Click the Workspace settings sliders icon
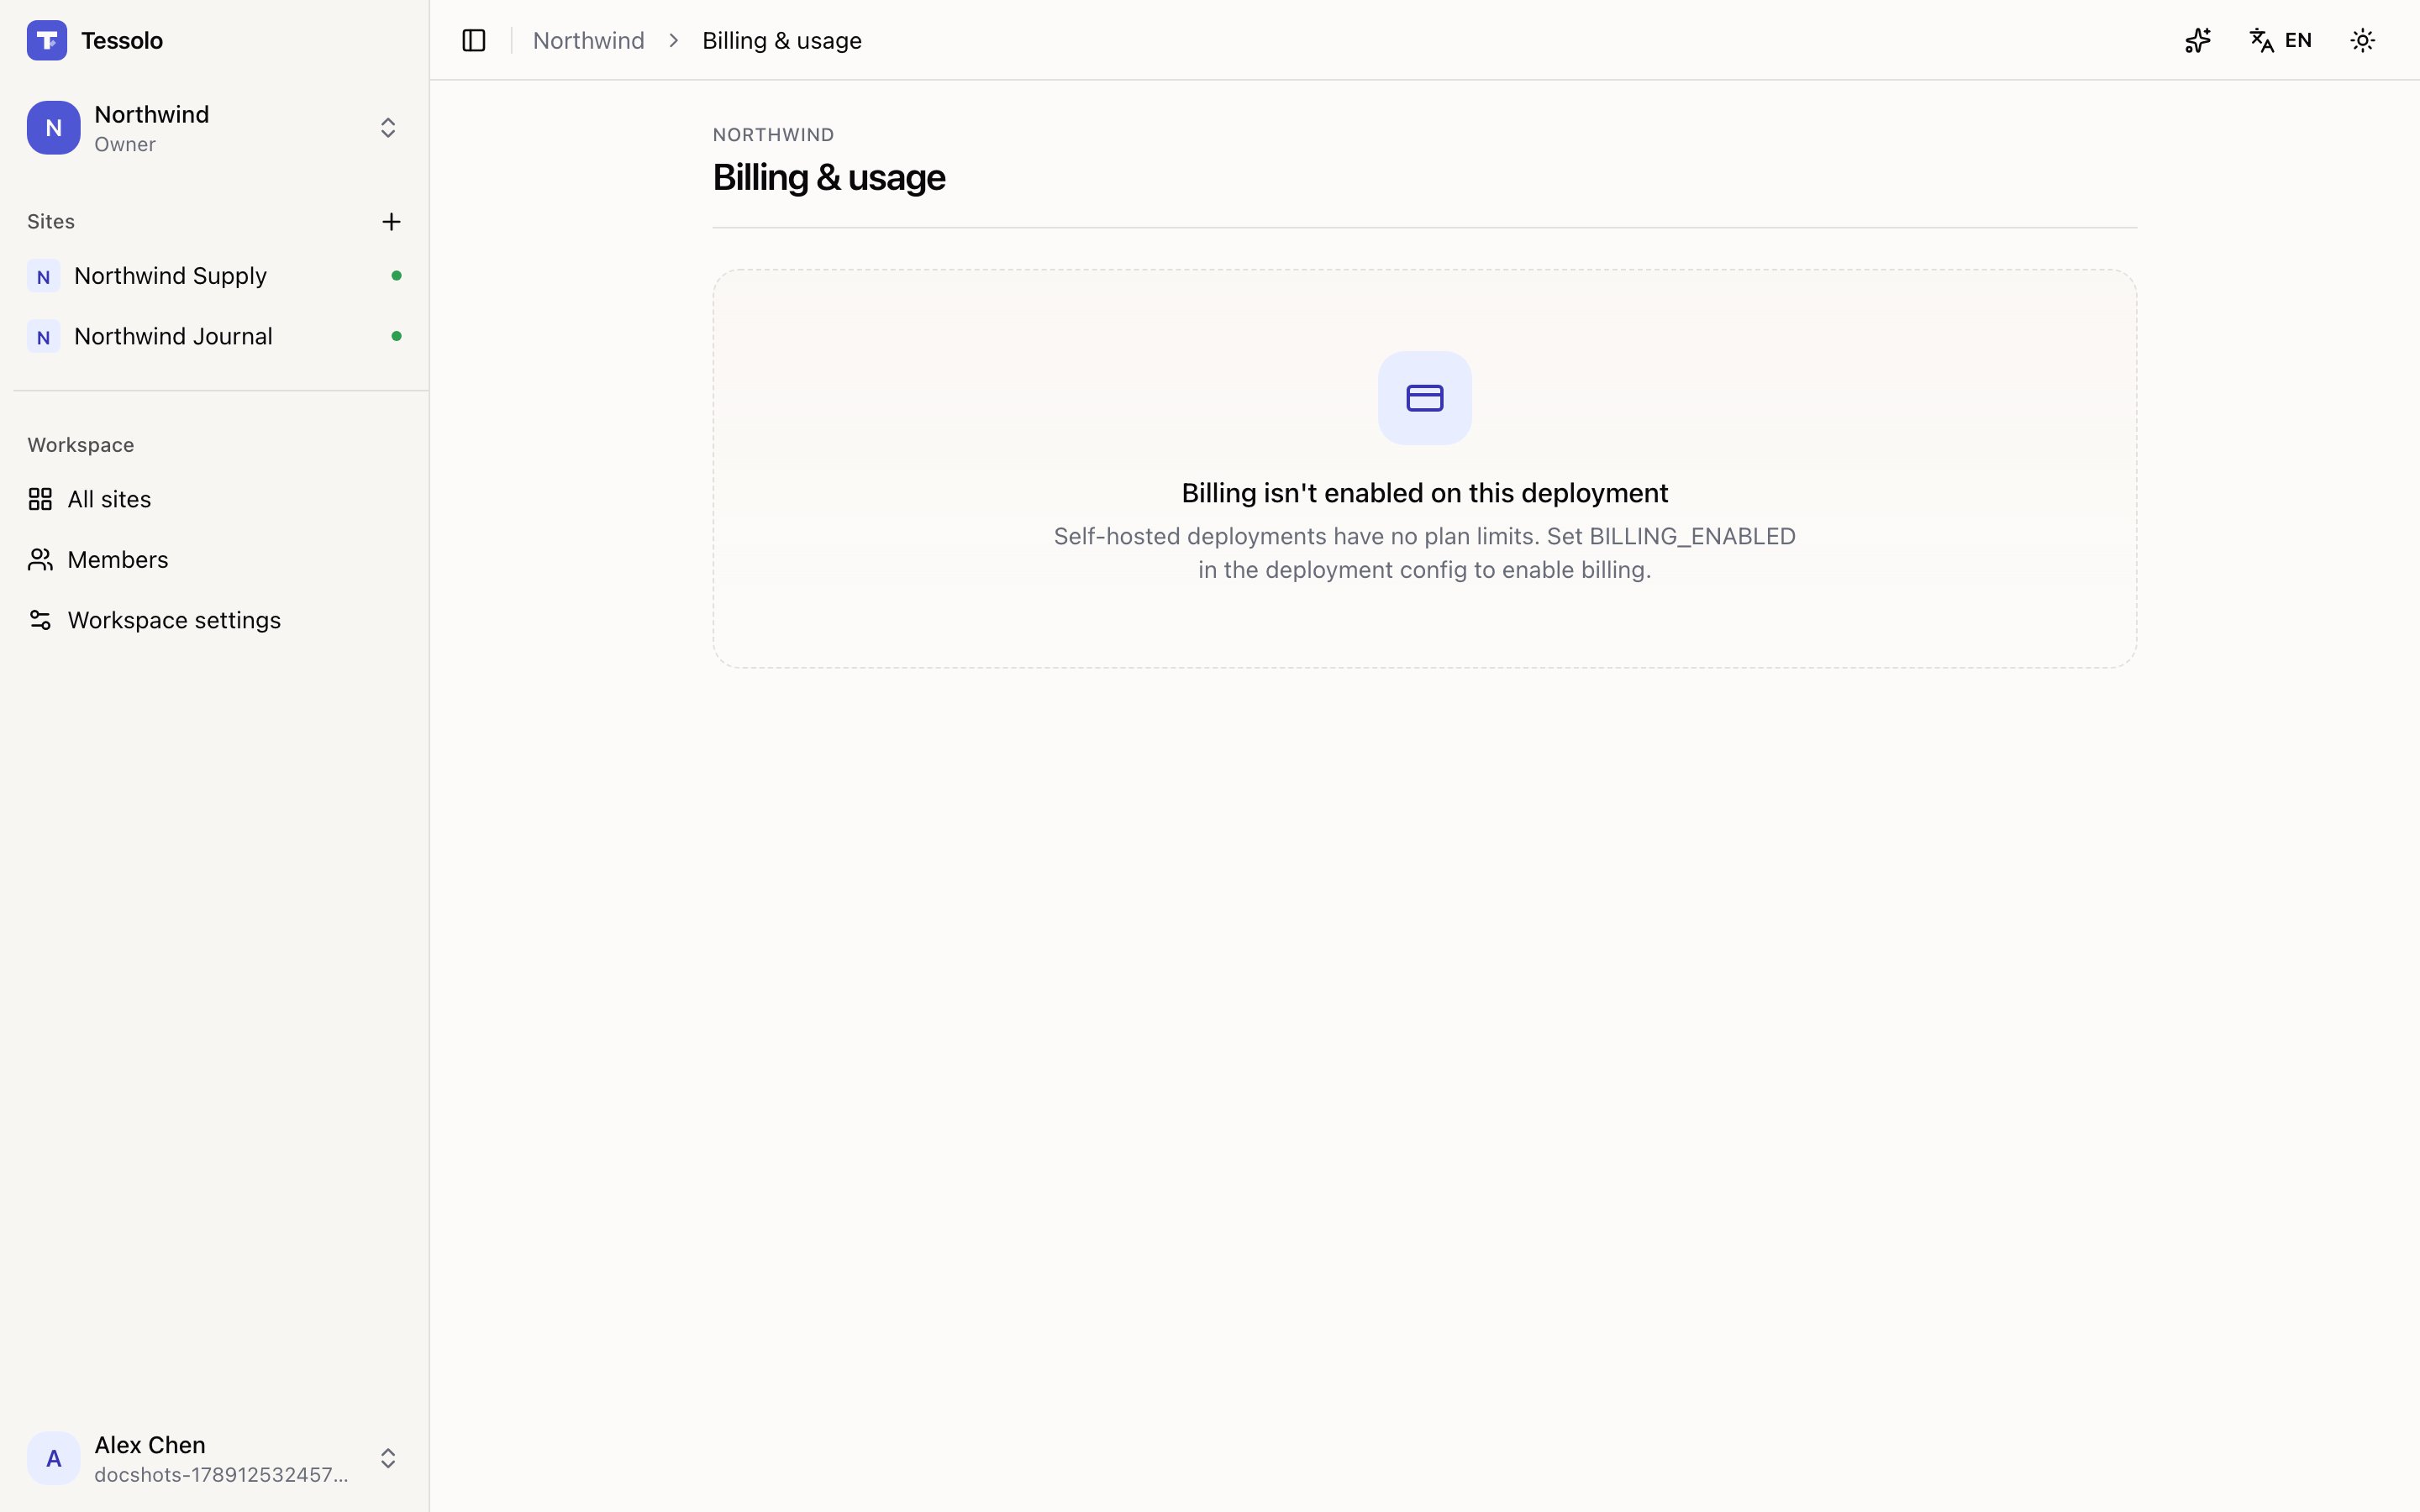This screenshot has height=1512, width=2420. click(40, 620)
